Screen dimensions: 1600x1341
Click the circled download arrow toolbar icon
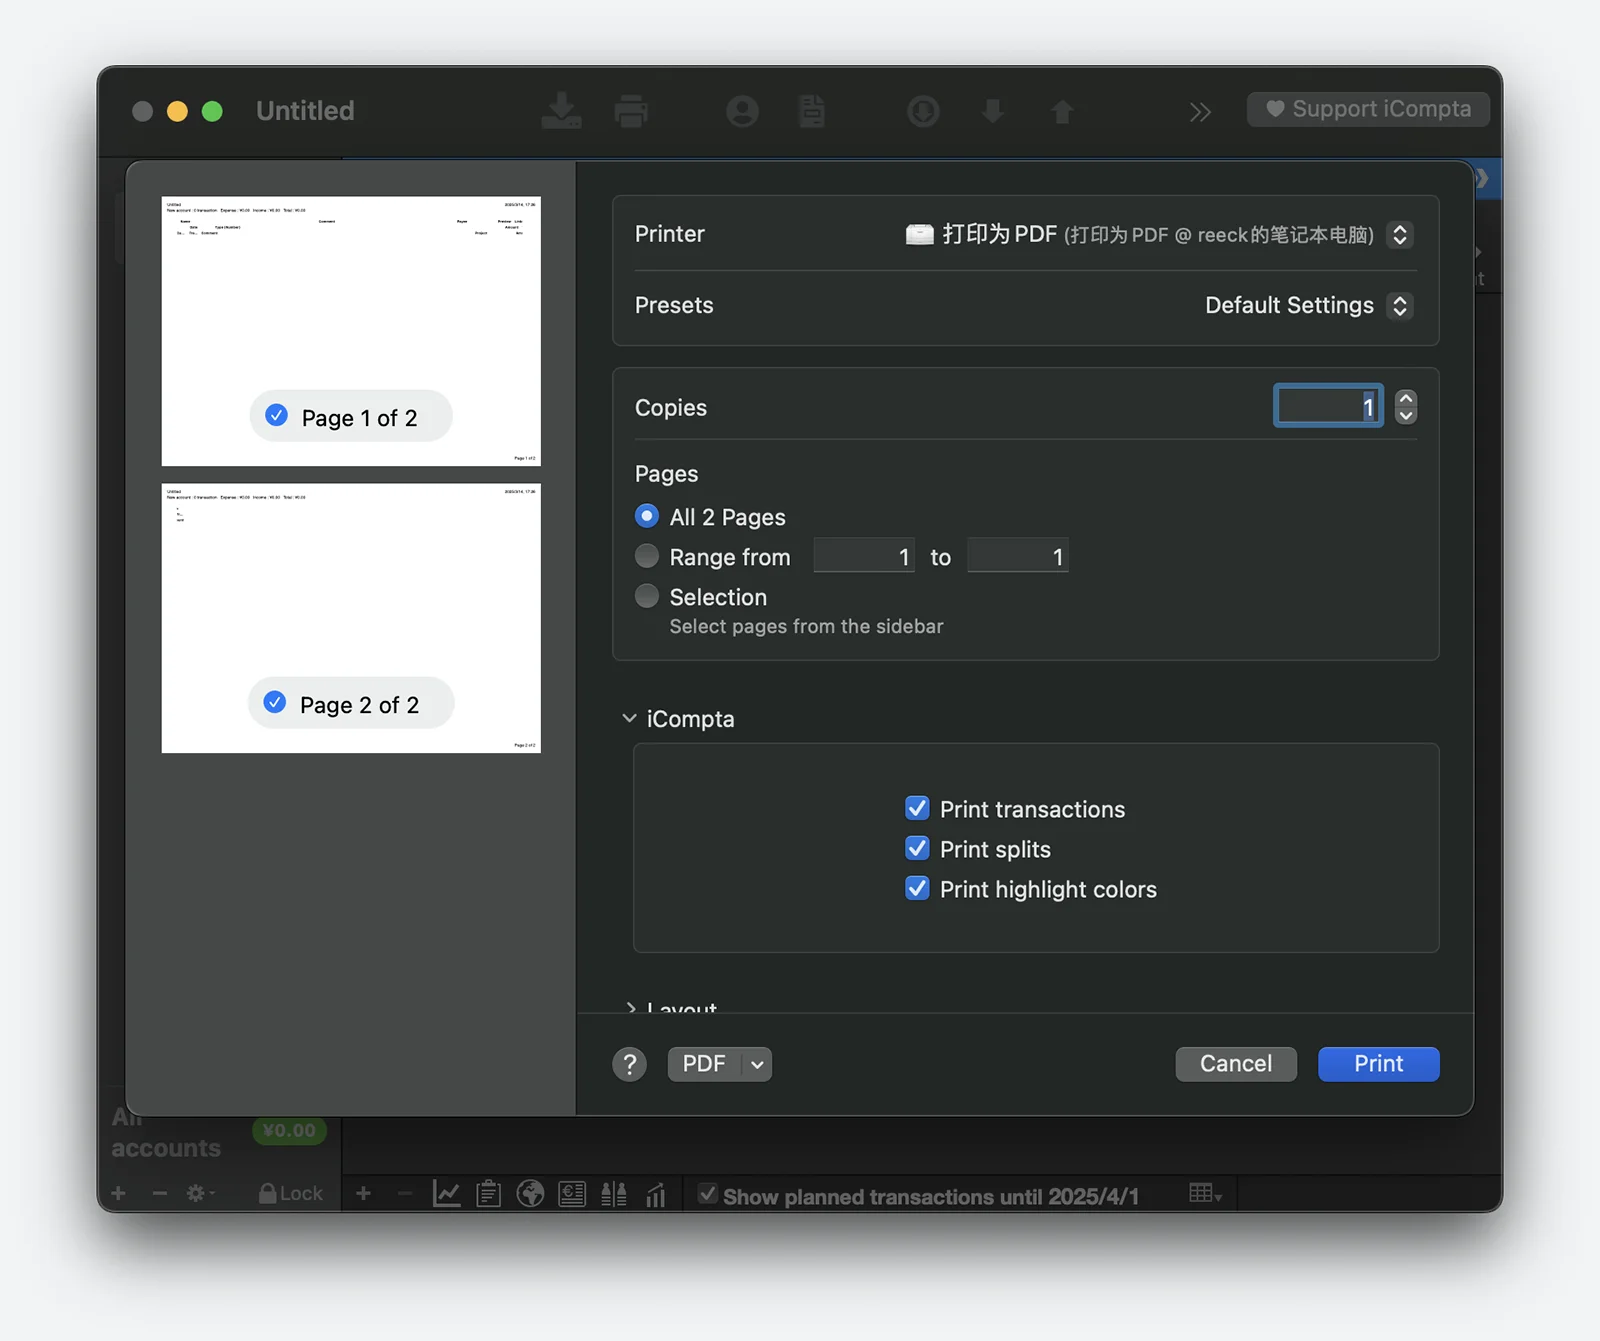(923, 111)
